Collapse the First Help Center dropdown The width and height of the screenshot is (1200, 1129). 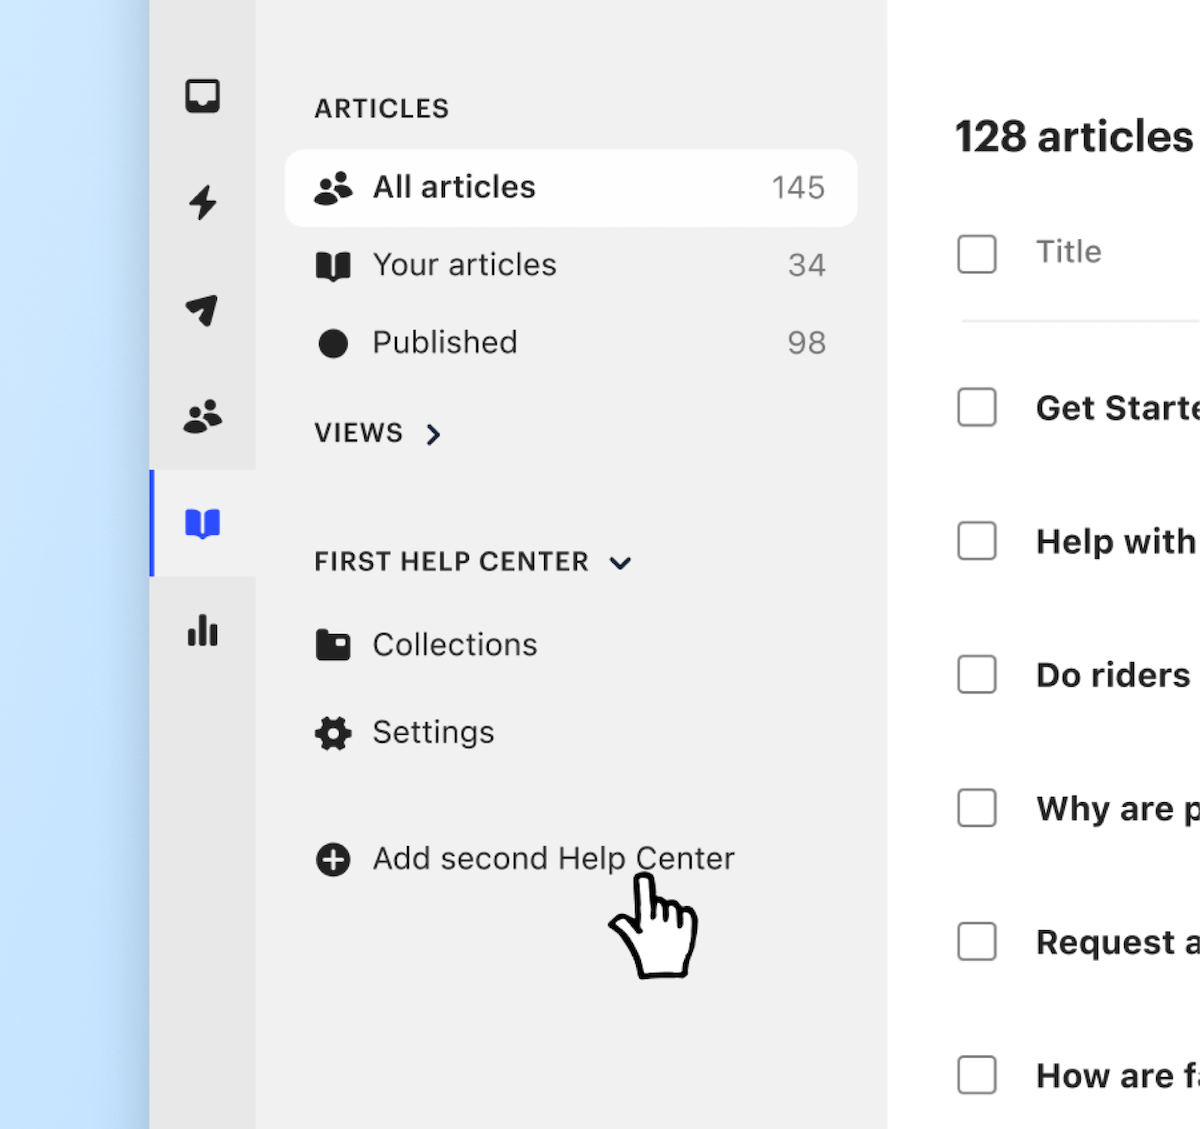pyautogui.click(x=620, y=563)
